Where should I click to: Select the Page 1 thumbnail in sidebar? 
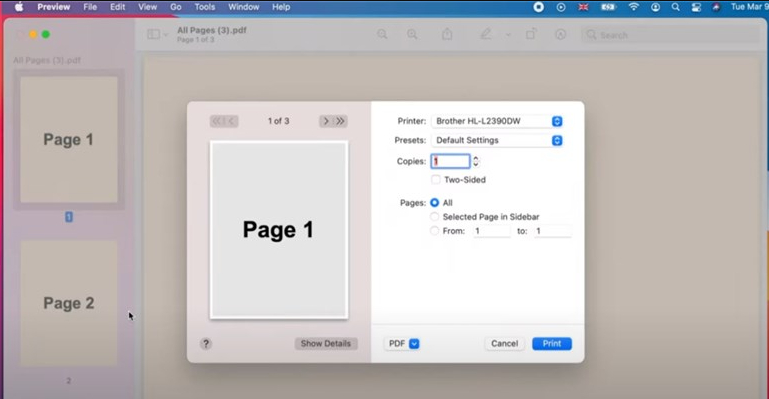[x=69, y=140]
